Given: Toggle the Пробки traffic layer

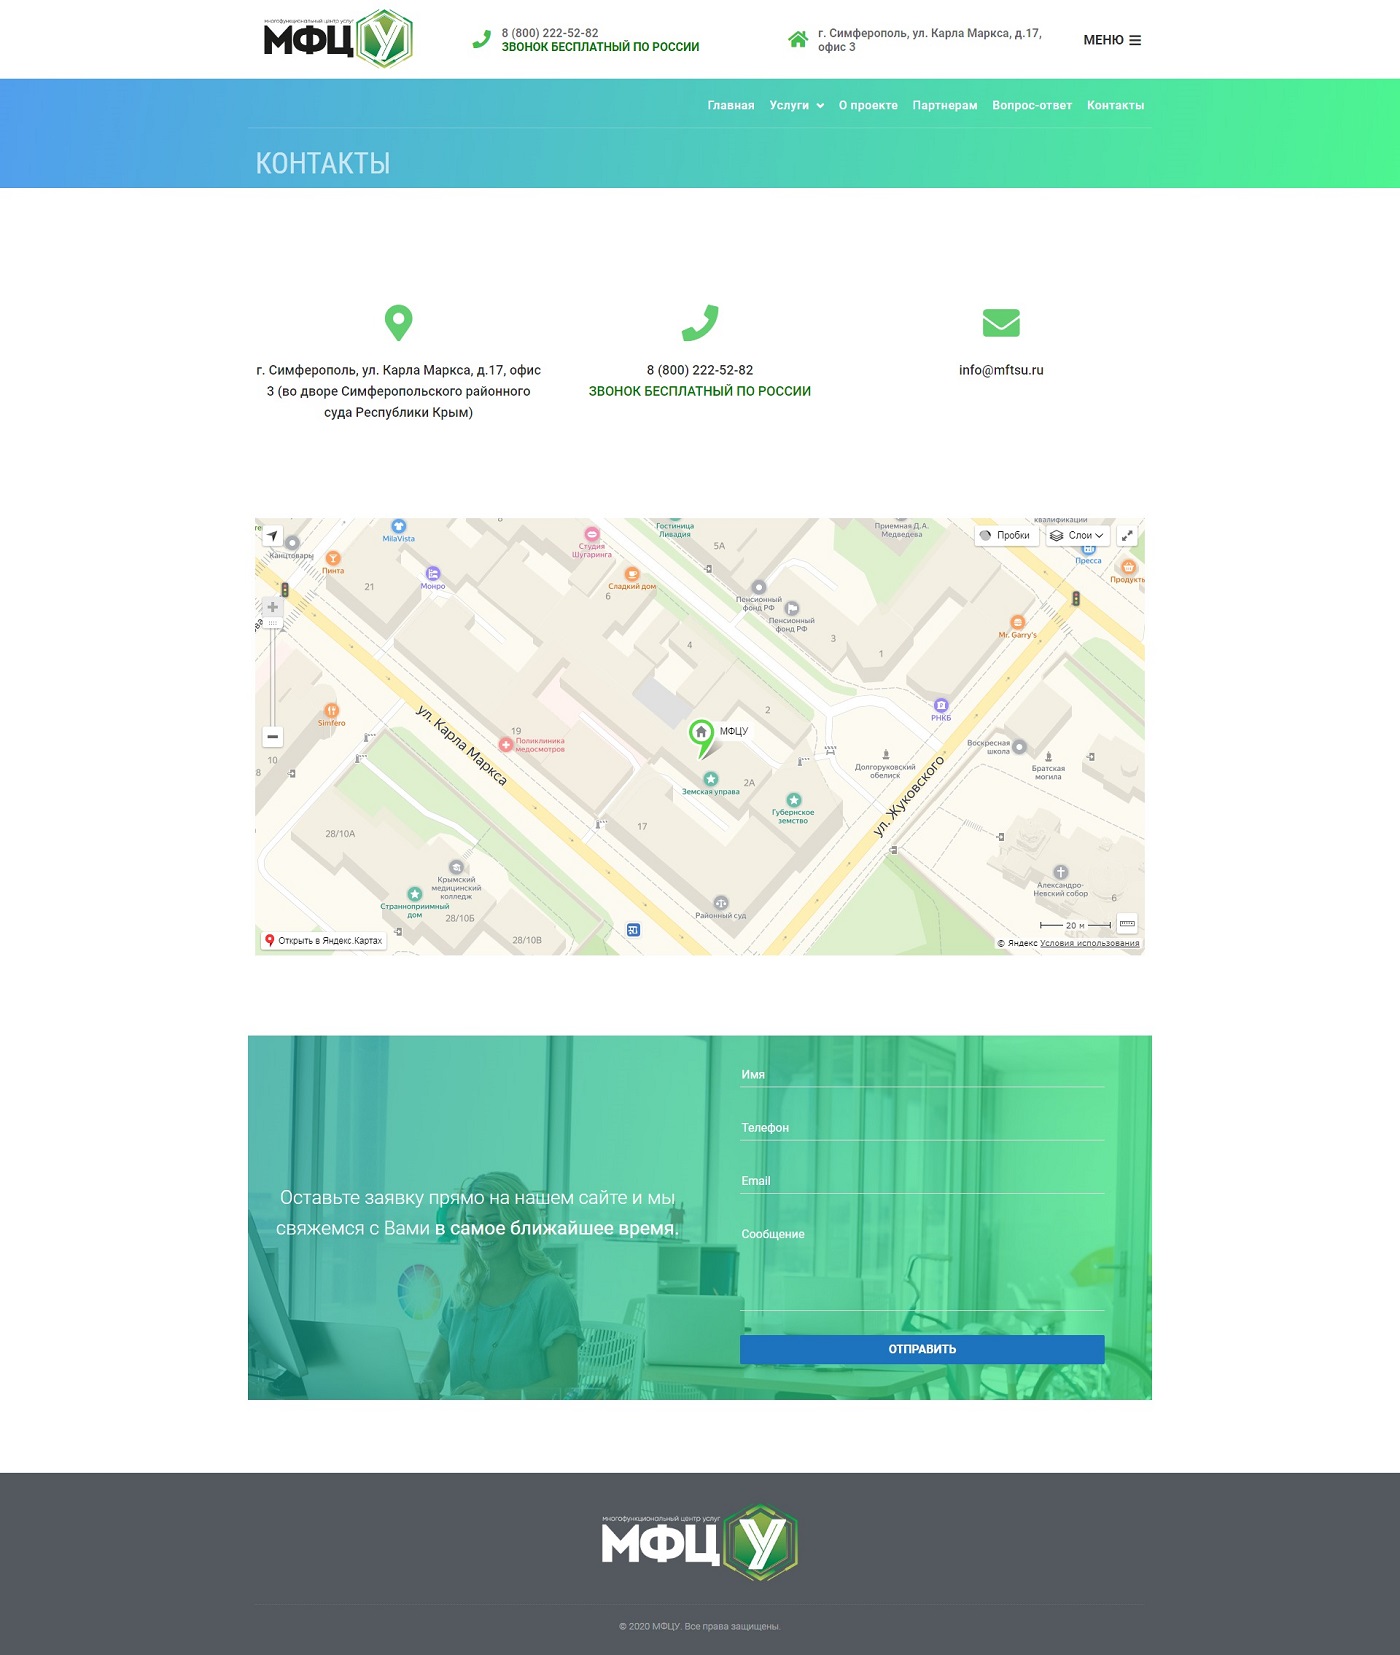Looking at the screenshot, I should tap(1006, 535).
